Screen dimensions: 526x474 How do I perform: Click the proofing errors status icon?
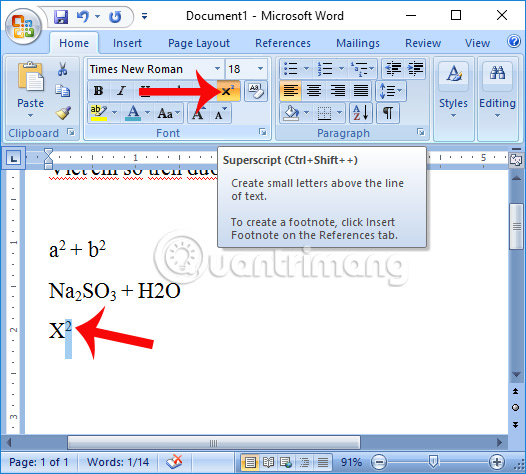click(x=174, y=462)
